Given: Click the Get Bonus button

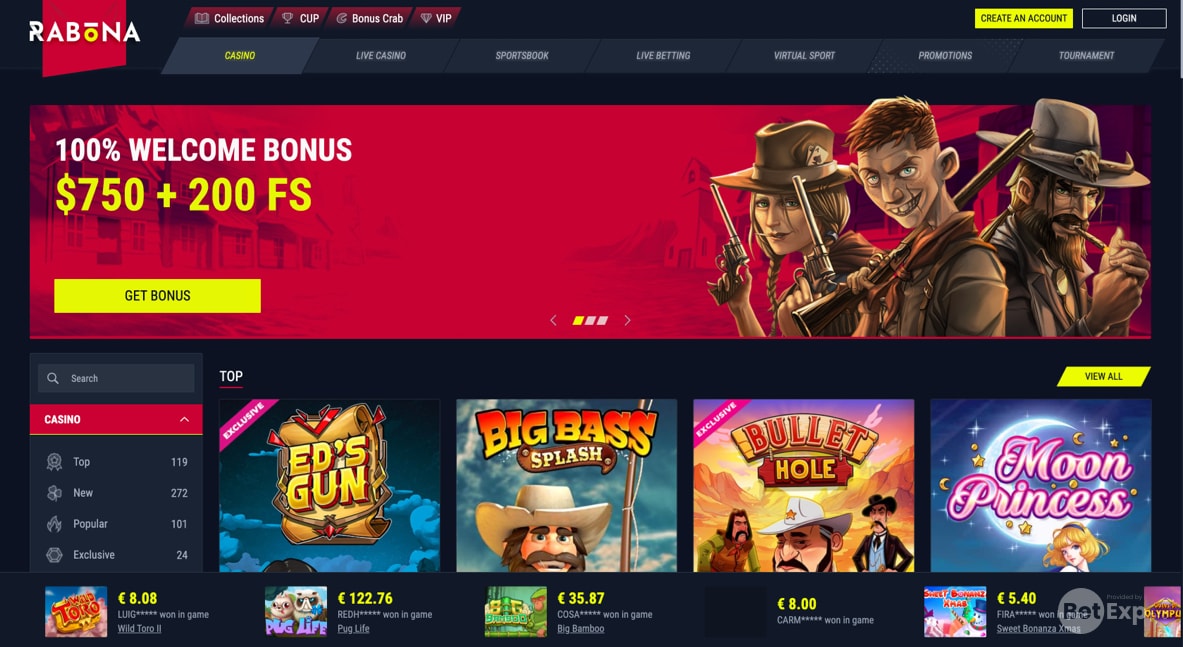Looking at the screenshot, I should (x=158, y=296).
